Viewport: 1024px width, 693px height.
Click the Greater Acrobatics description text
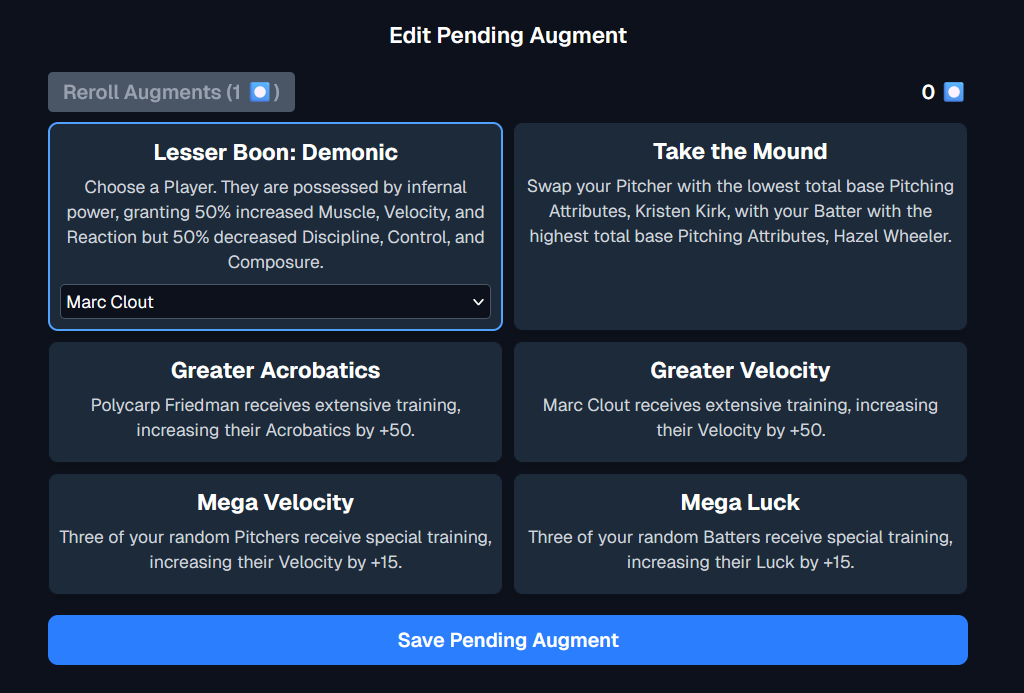(275, 416)
